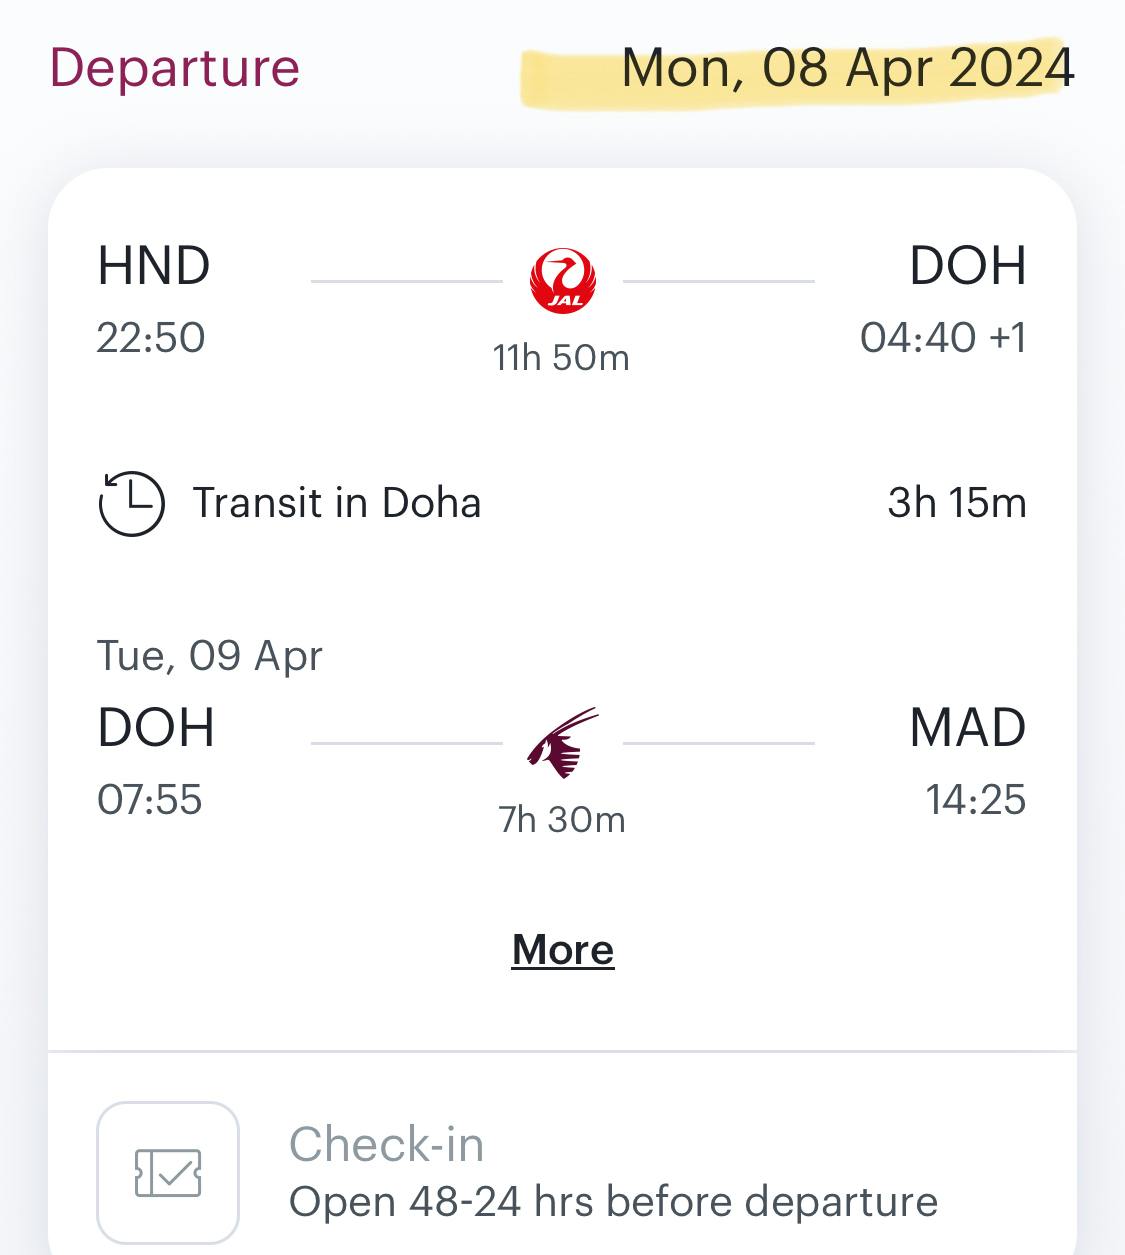This screenshot has width=1125, height=1255.
Task: Tap 'Open 48-24 hrs before departure' text
Action: 613,1202
